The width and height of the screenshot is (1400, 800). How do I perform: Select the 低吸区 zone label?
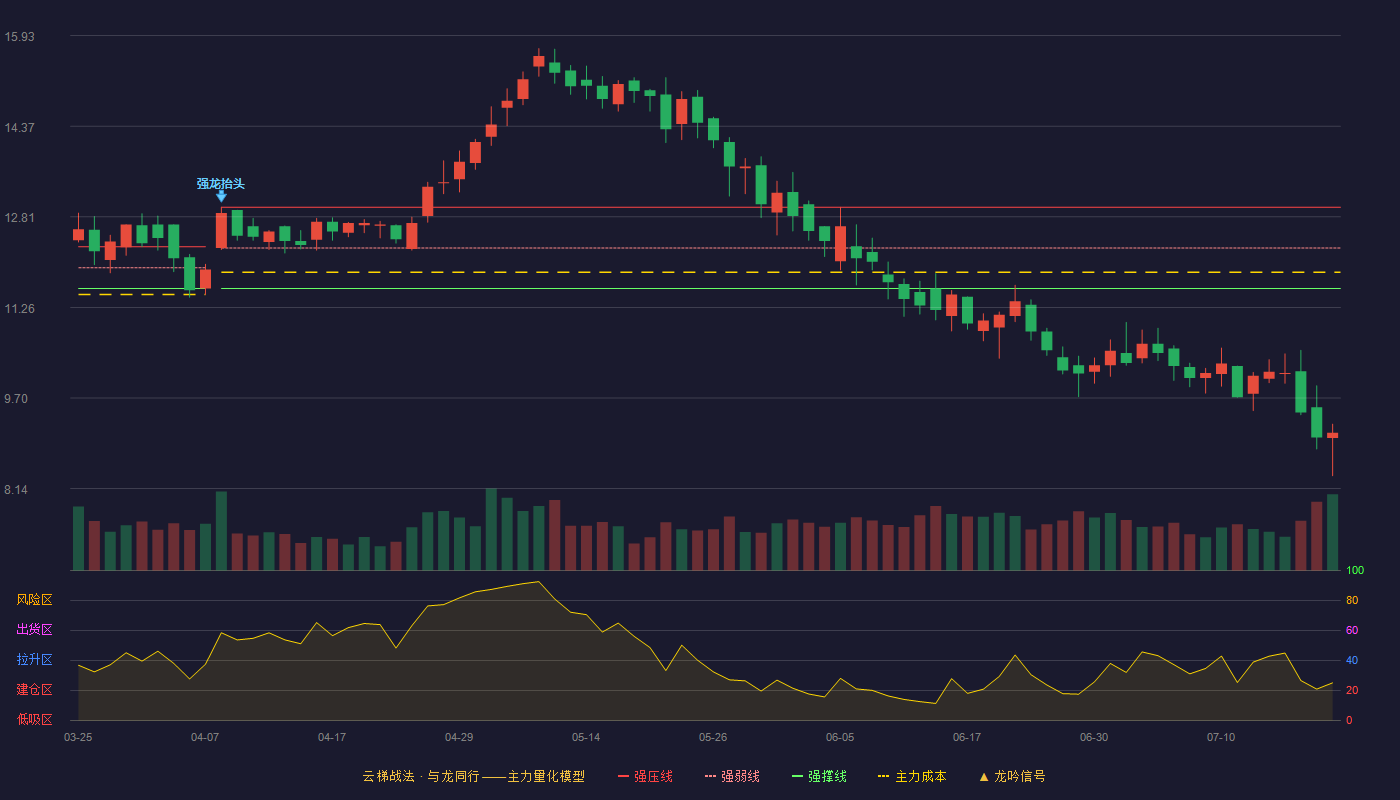tap(34, 719)
